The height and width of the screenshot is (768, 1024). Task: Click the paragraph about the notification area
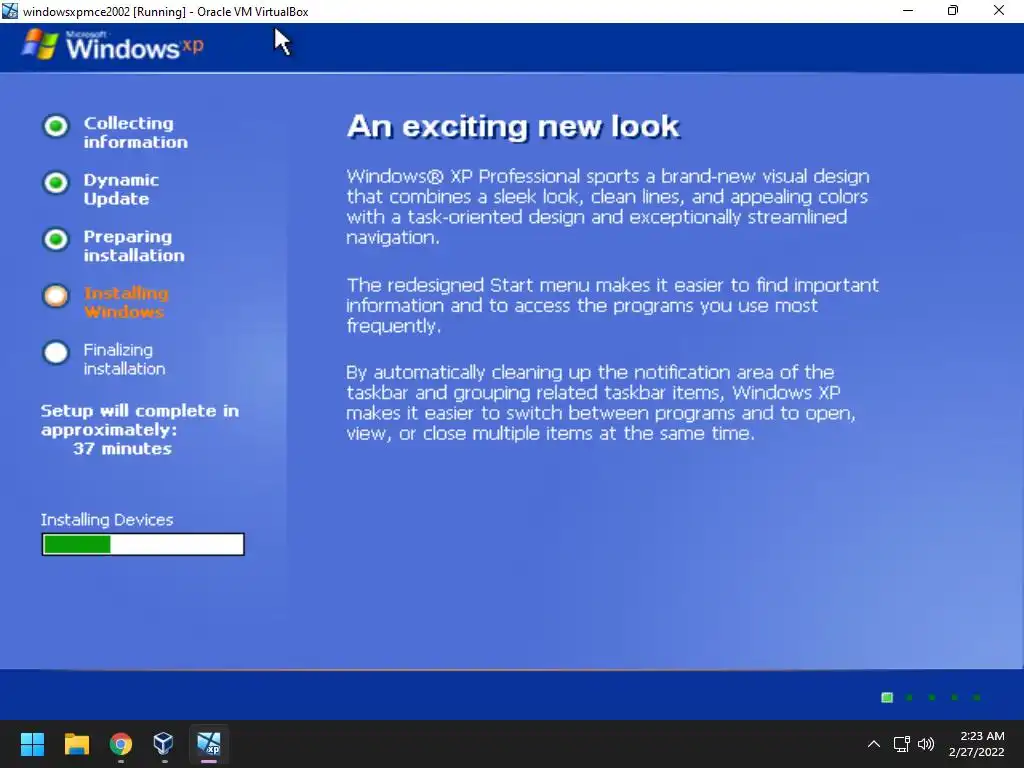click(601, 403)
